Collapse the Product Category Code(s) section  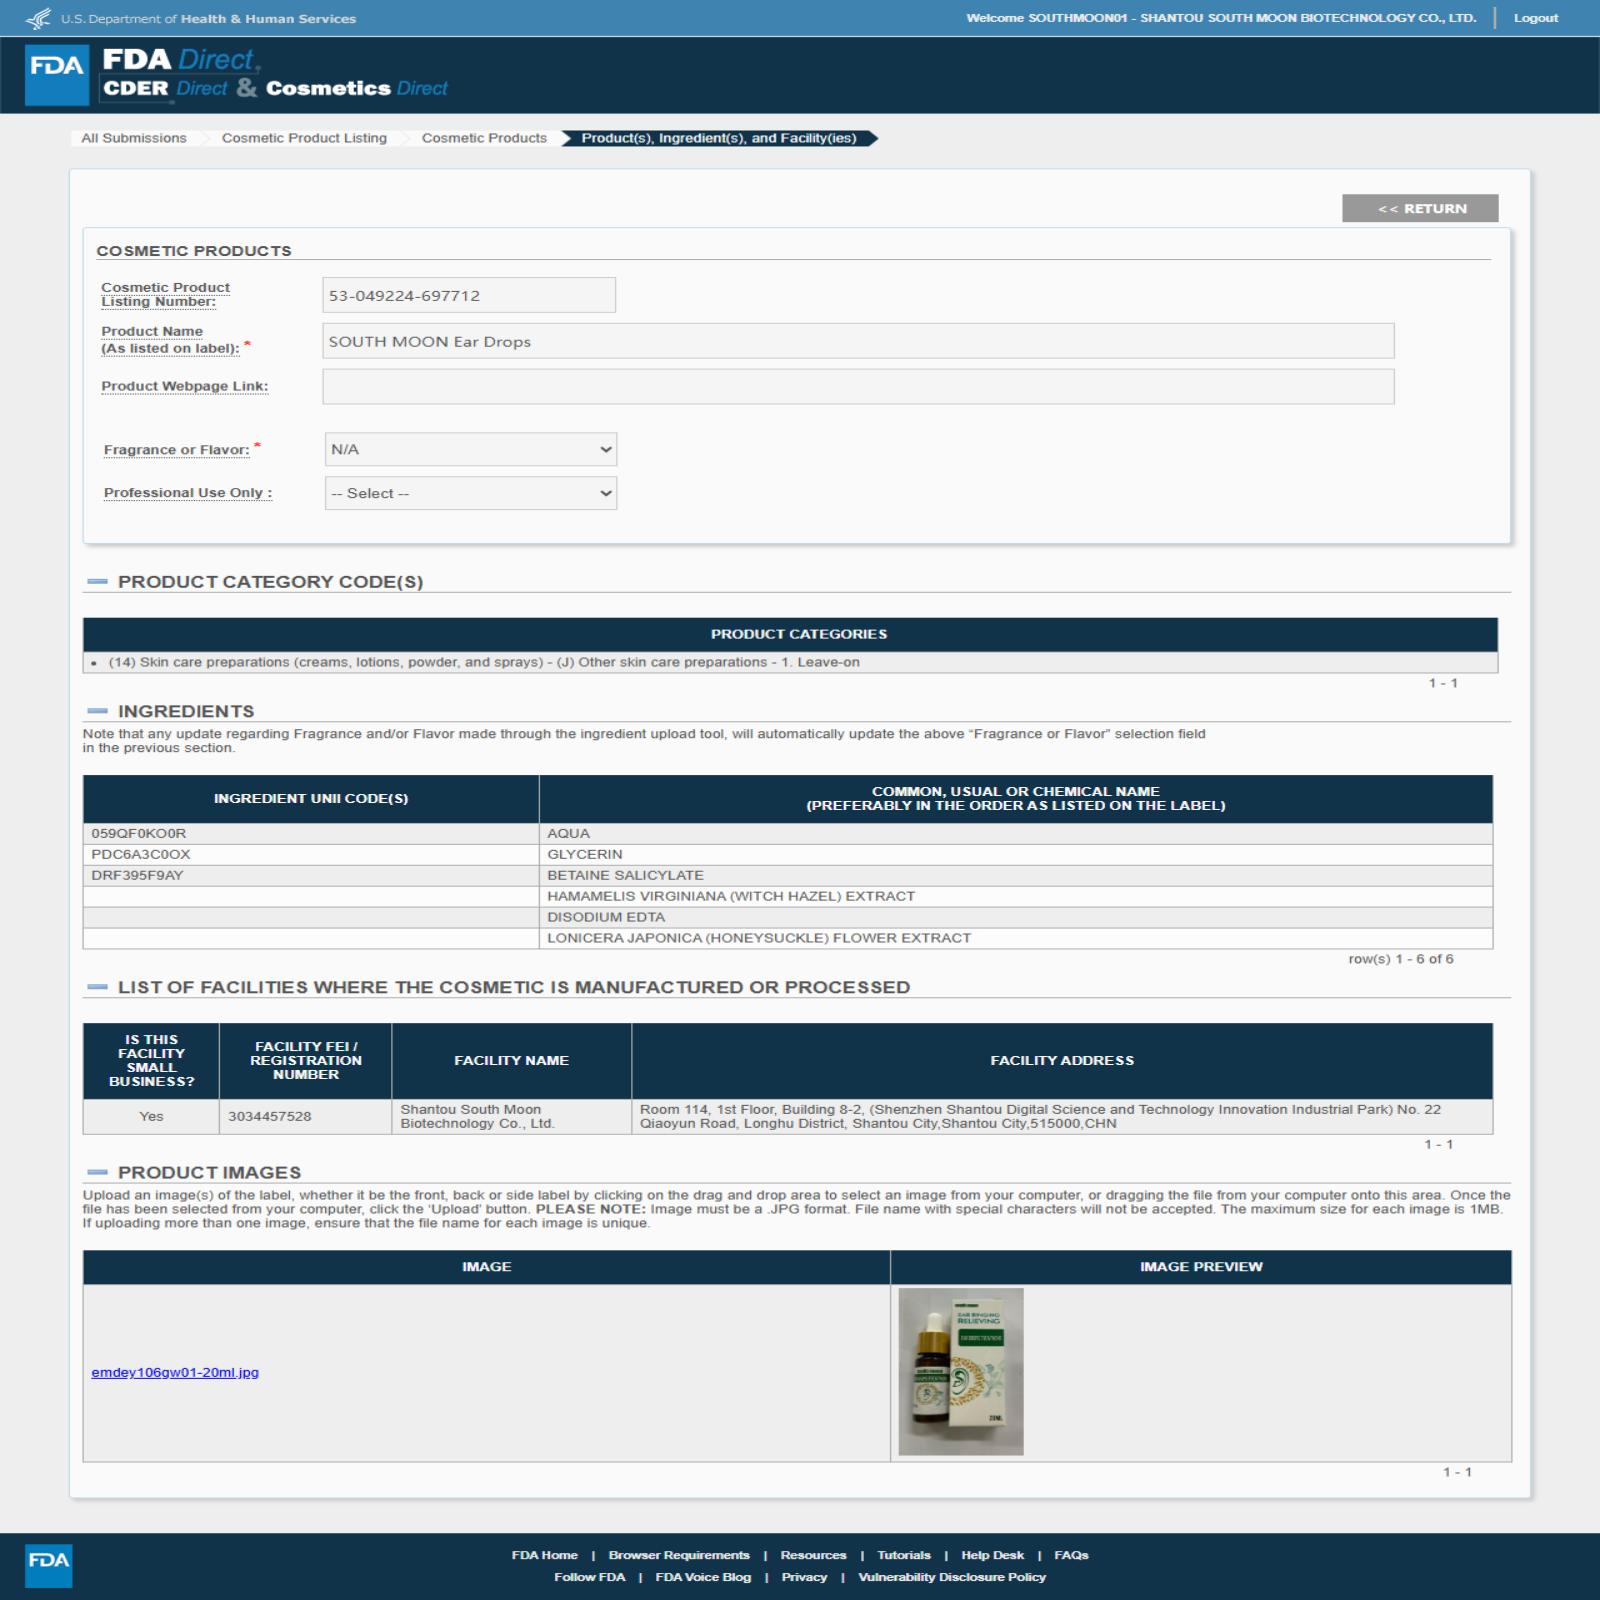point(97,581)
